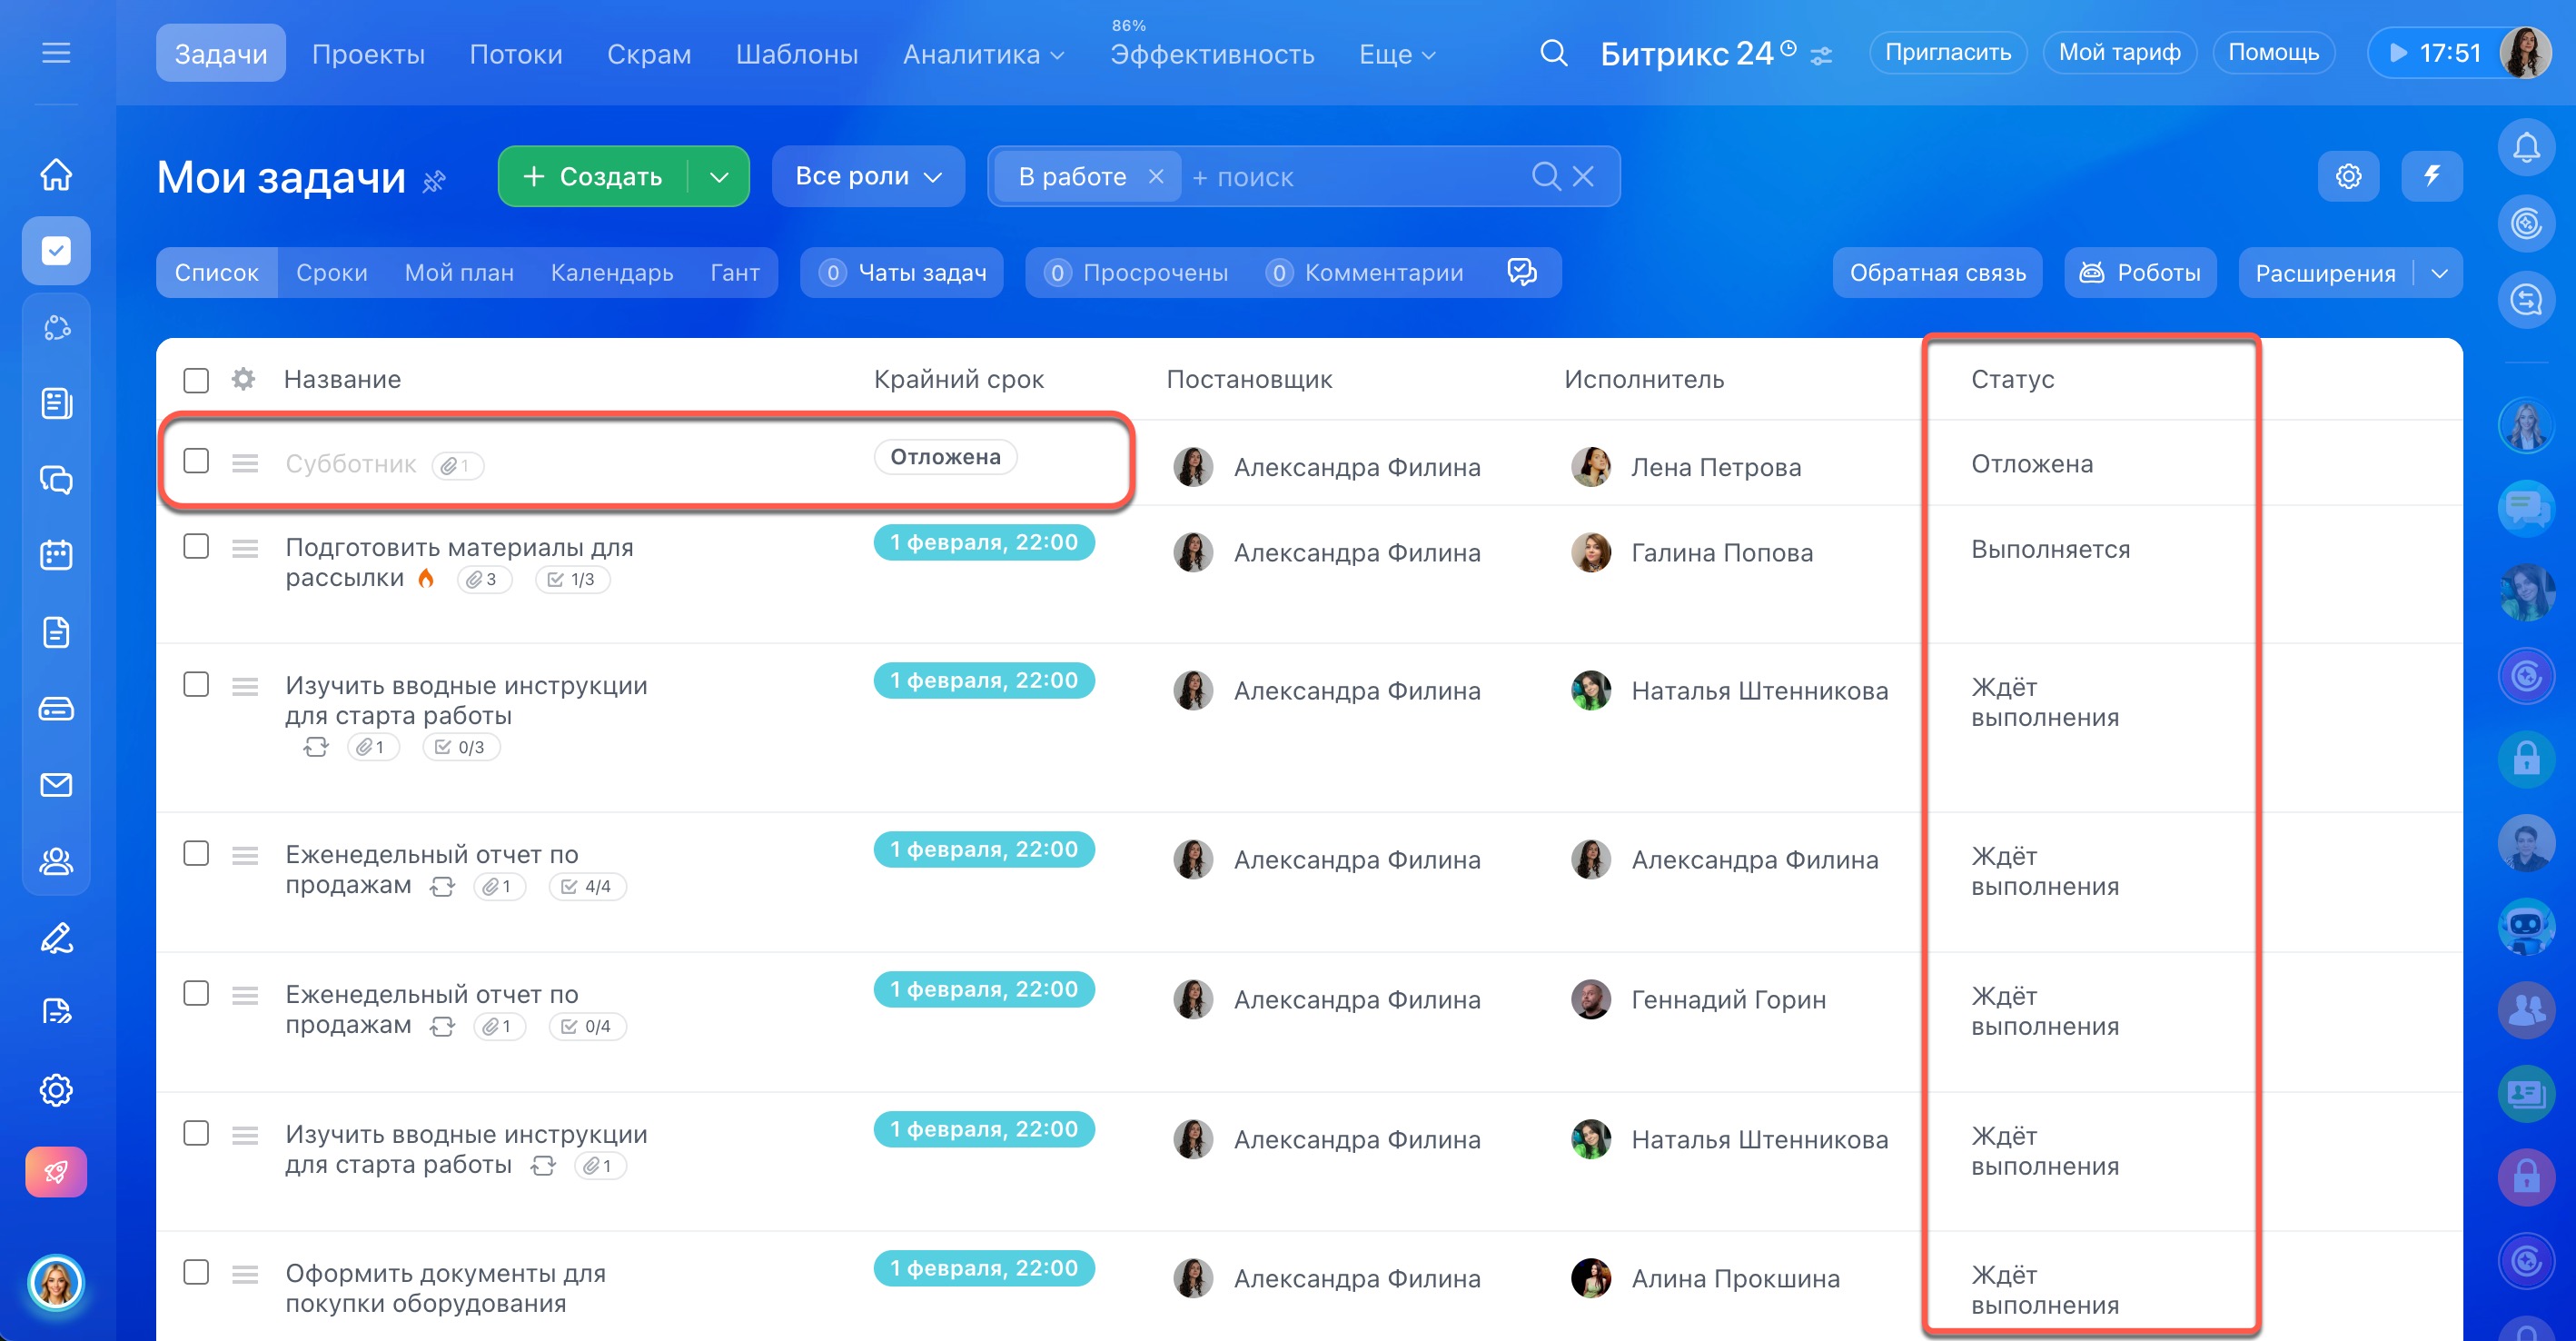Check the Субботник task checkbox
Screen dimensions: 2576x1341
[196, 461]
